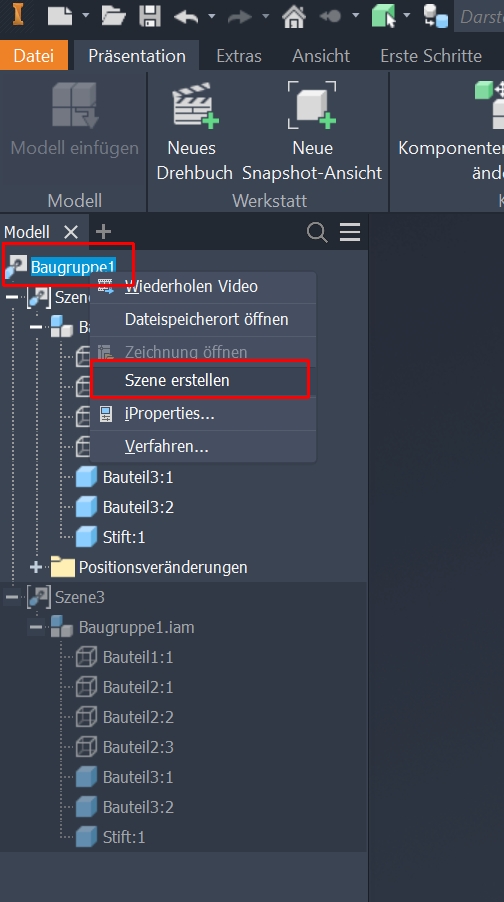Click the Open folder icon
The width and height of the screenshot is (504, 902).
tap(114, 16)
